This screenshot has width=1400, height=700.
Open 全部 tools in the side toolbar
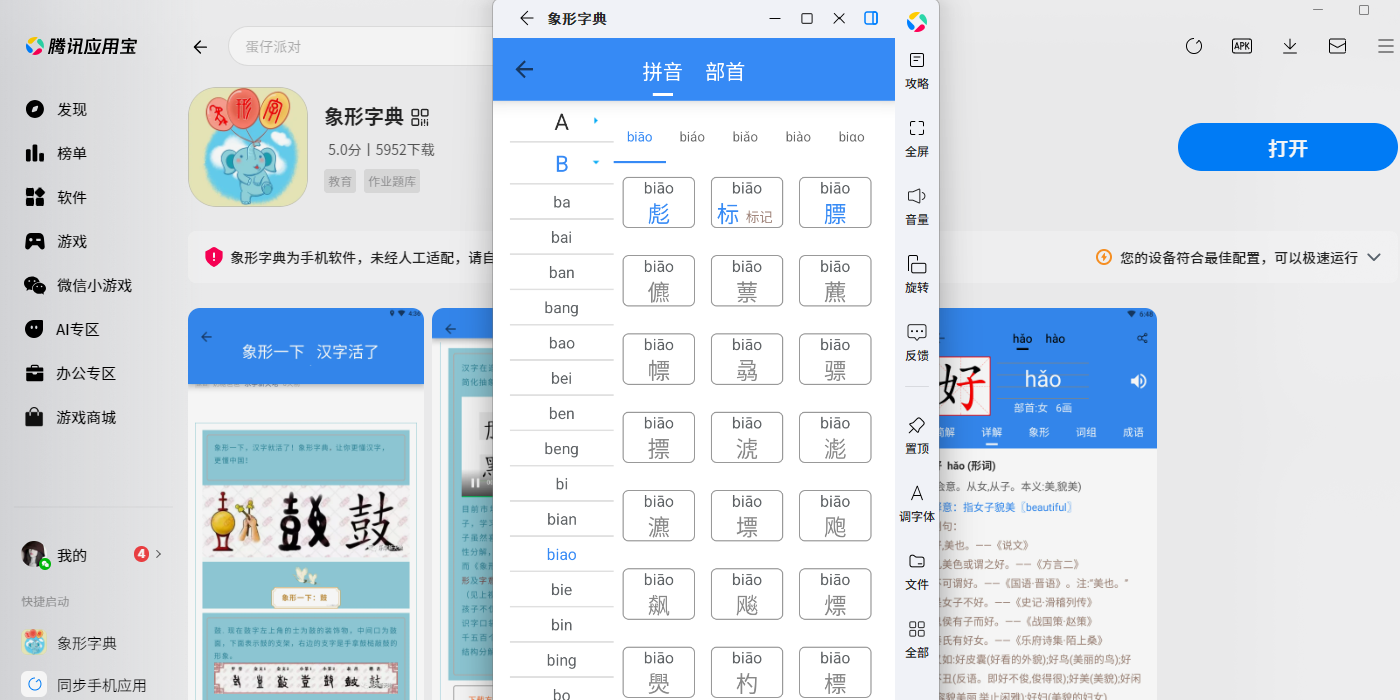pyautogui.click(x=917, y=640)
